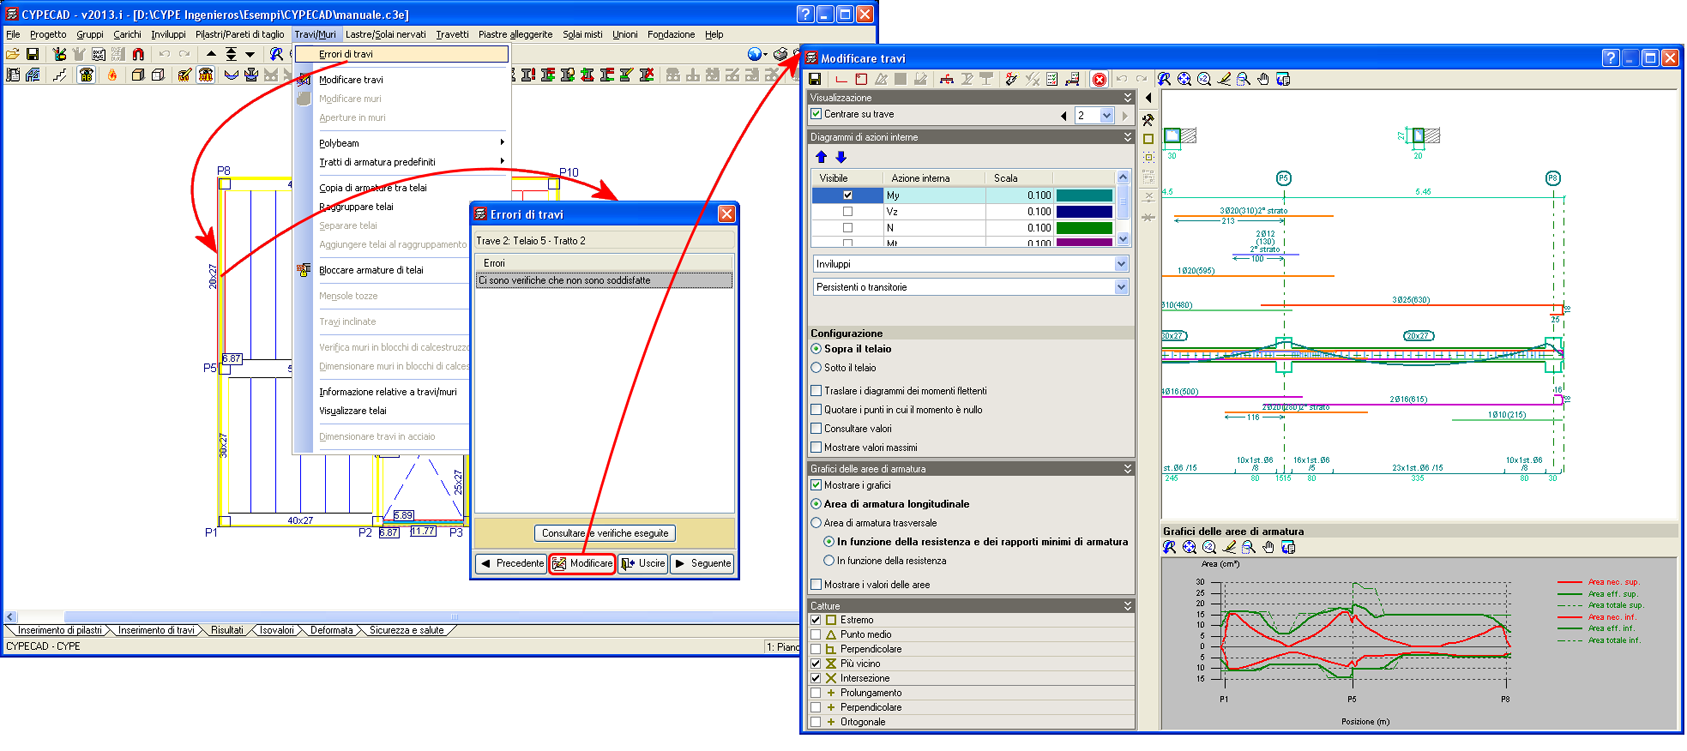Click the print view icon in Modificare travi
The width and height of the screenshot is (1687, 751).
tap(1283, 79)
